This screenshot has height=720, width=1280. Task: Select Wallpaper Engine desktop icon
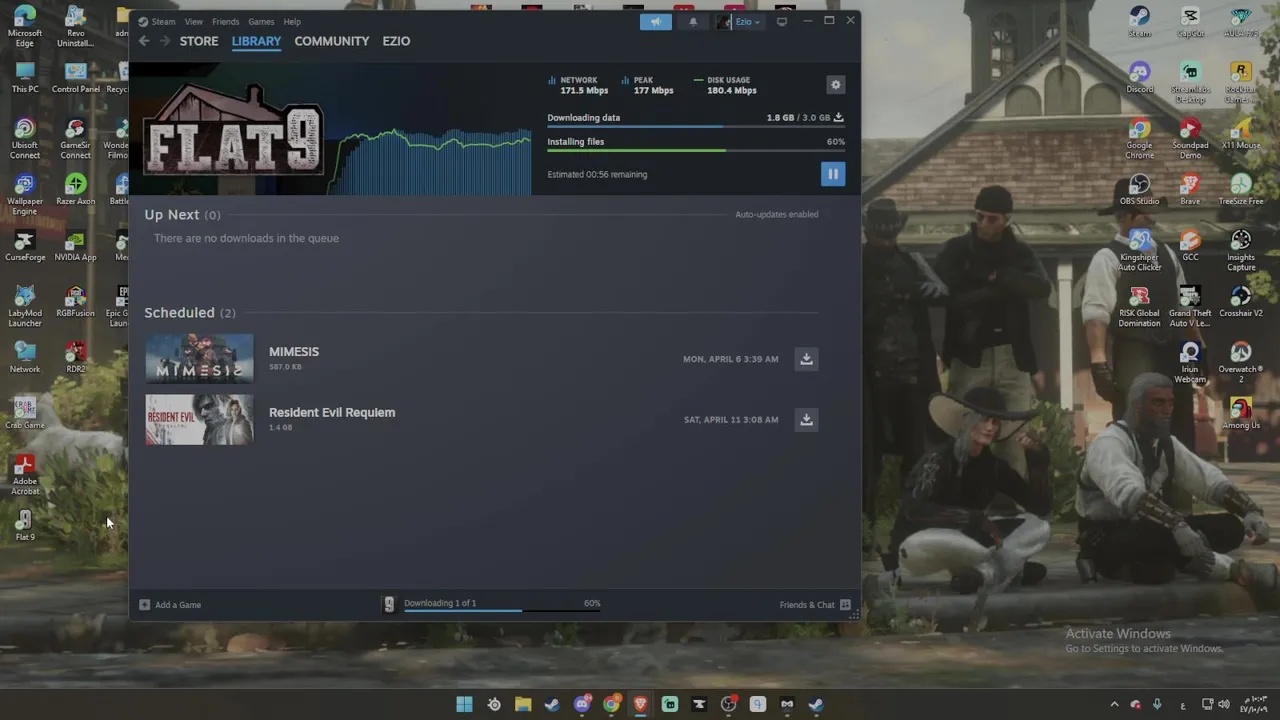pos(24,194)
